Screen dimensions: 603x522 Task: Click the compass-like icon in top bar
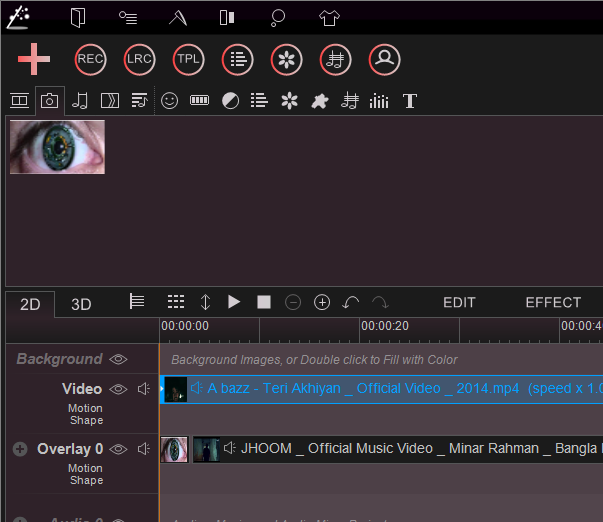(x=178, y=18)
